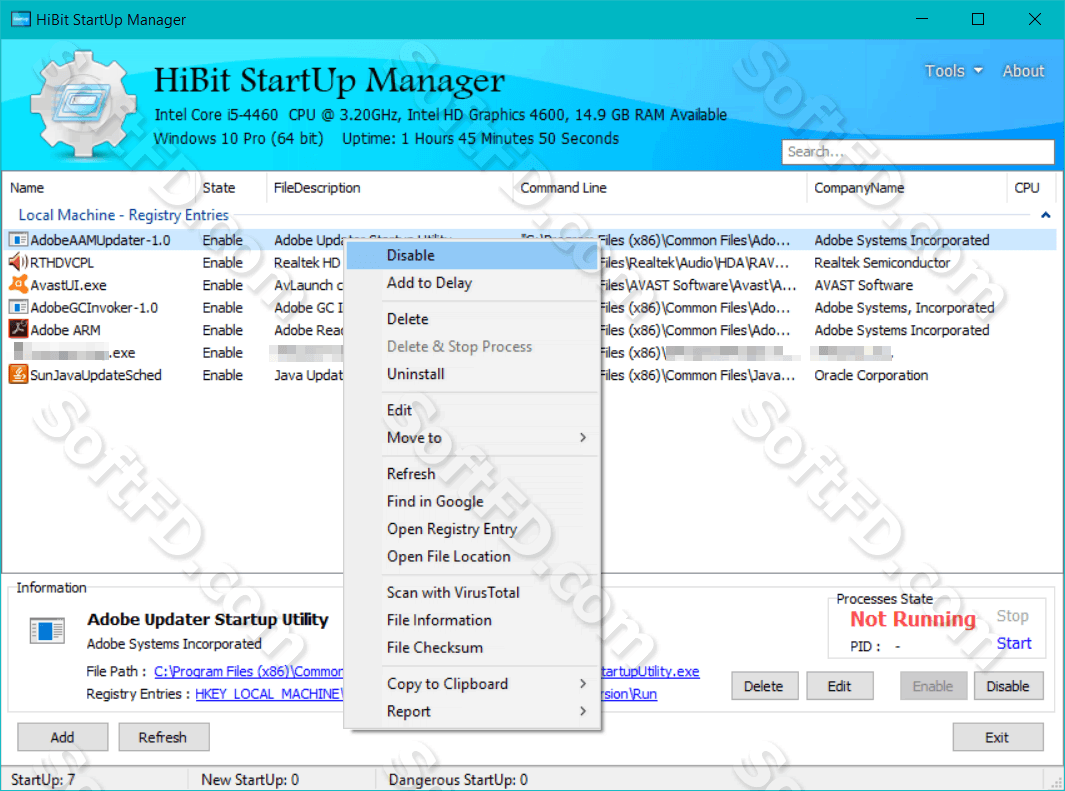The image size is (1065, 791).
Task: Select the AvastUI.exe entry text
Action: pos(69,285)
